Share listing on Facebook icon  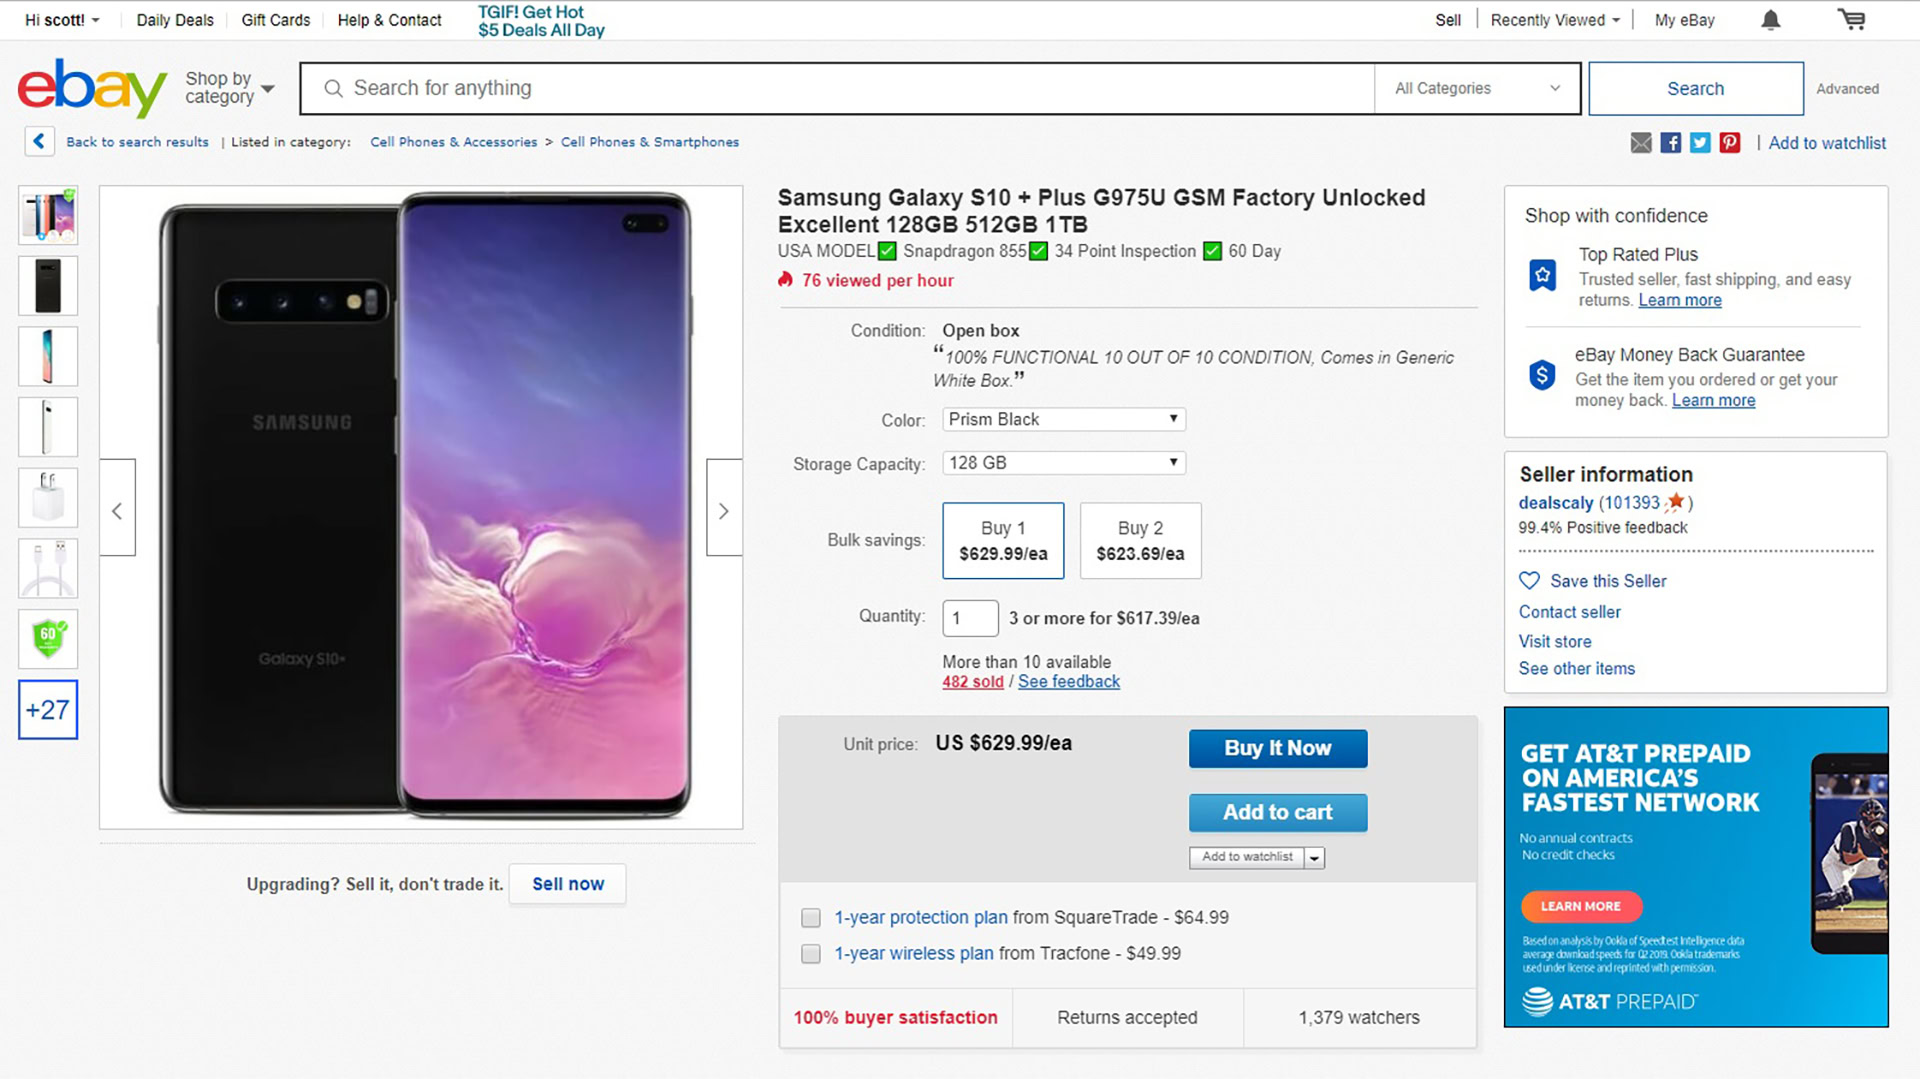point(1670,143)
